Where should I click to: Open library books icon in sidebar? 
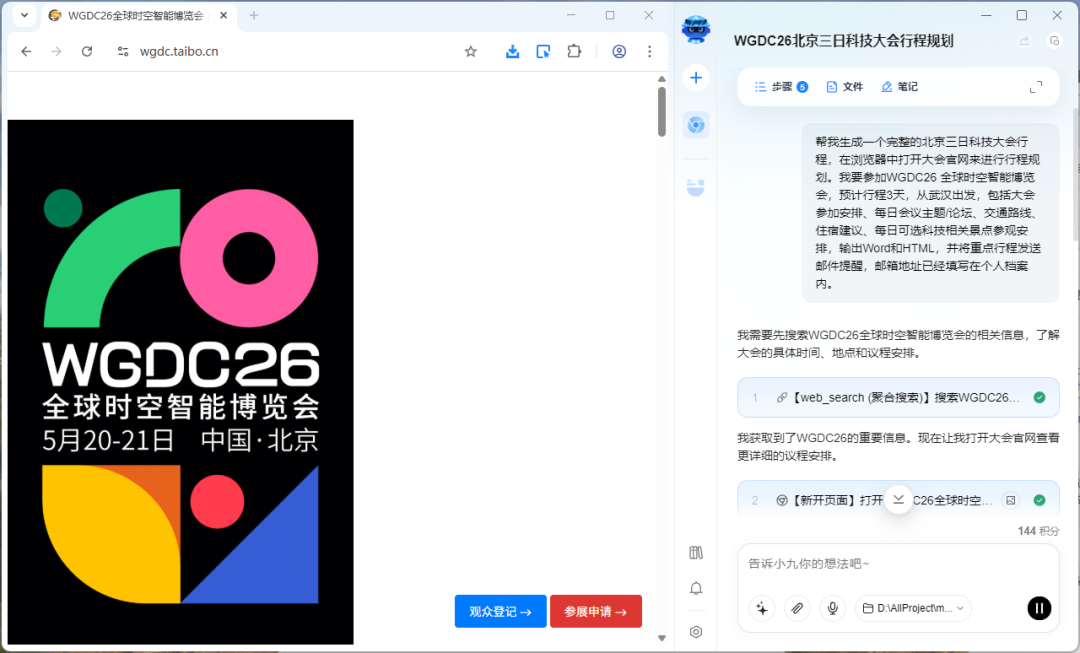pos(696,552)
